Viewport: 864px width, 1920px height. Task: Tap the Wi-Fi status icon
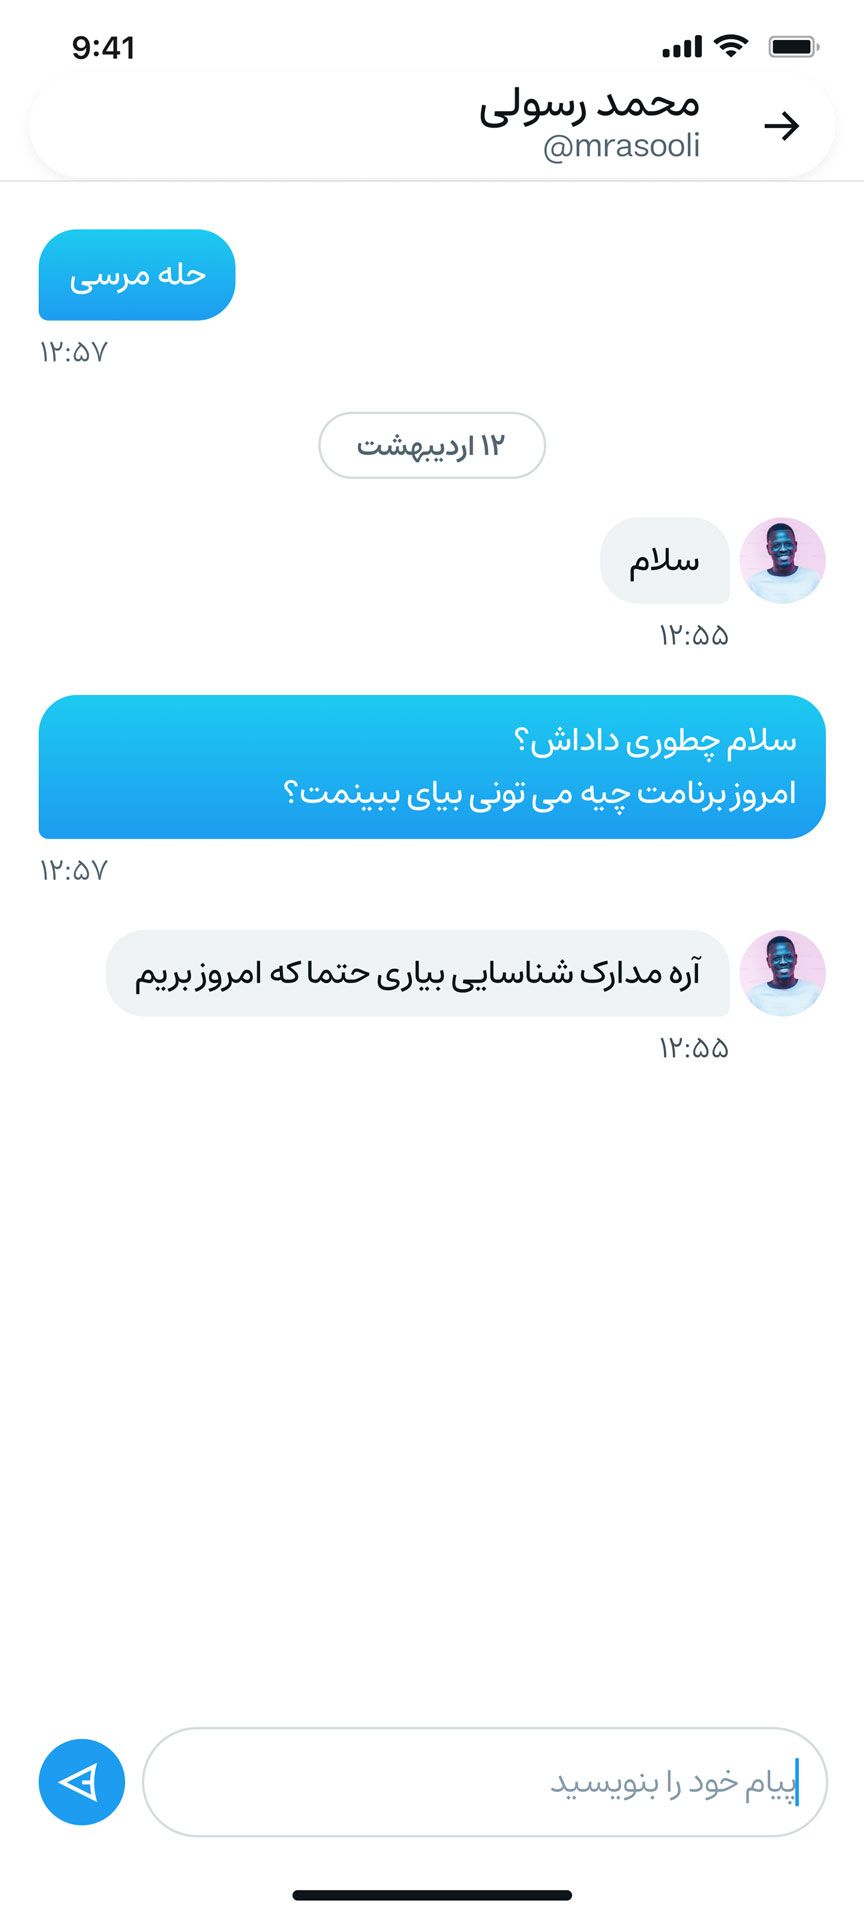point(732,46)
